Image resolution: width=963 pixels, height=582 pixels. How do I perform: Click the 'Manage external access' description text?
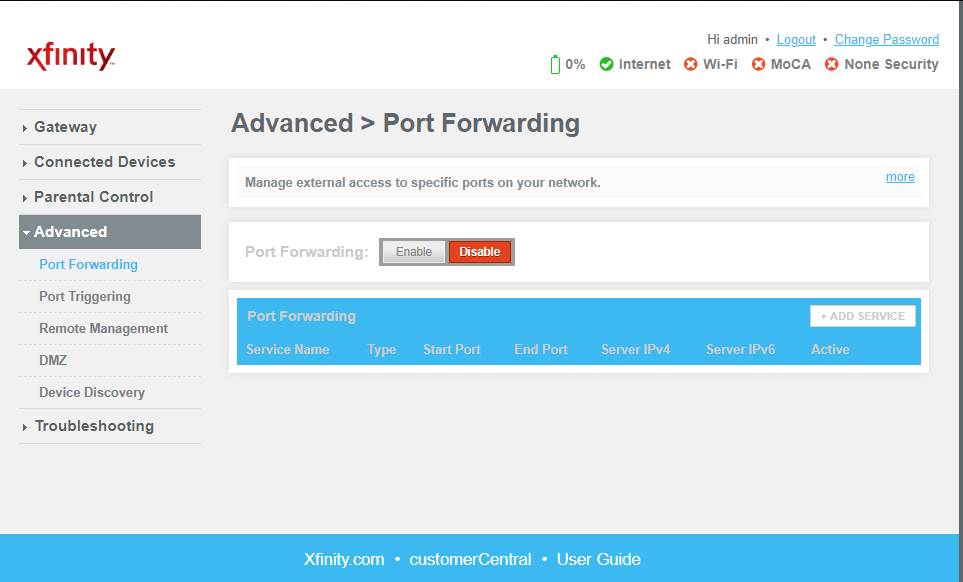click(x=423, y=182)
